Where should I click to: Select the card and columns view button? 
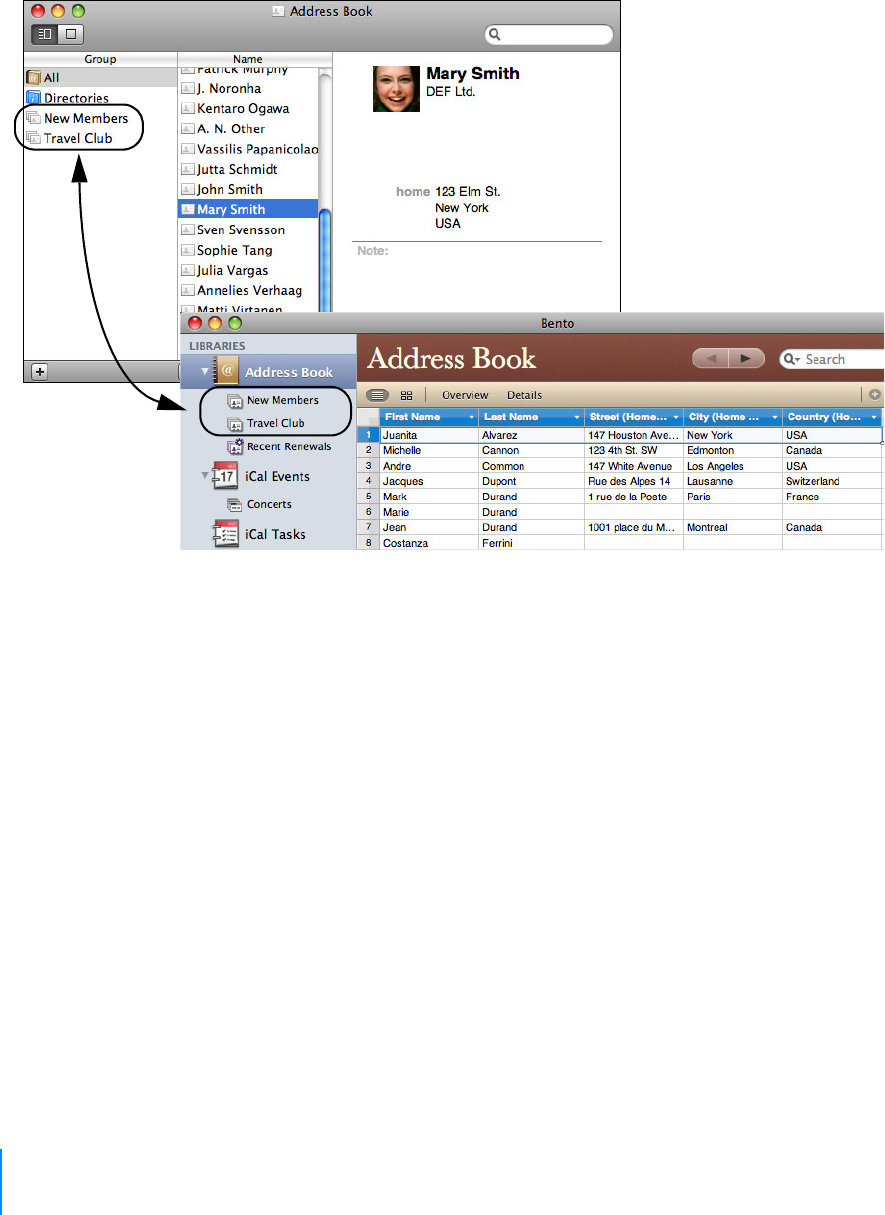[x=45, y=34]
